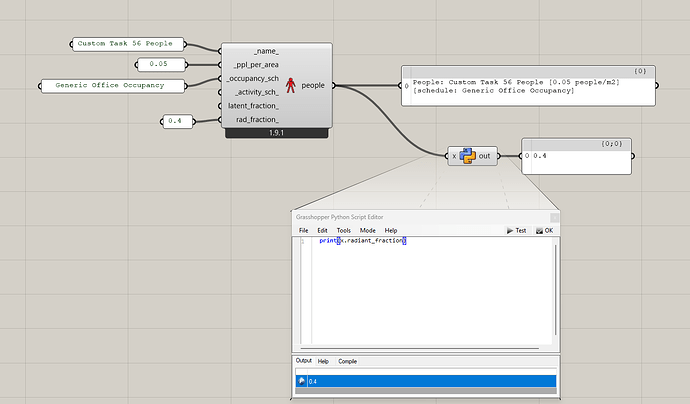Screen dimensions: 690x404
Task: Switch to the Output tab
Action: click(303, 361)
